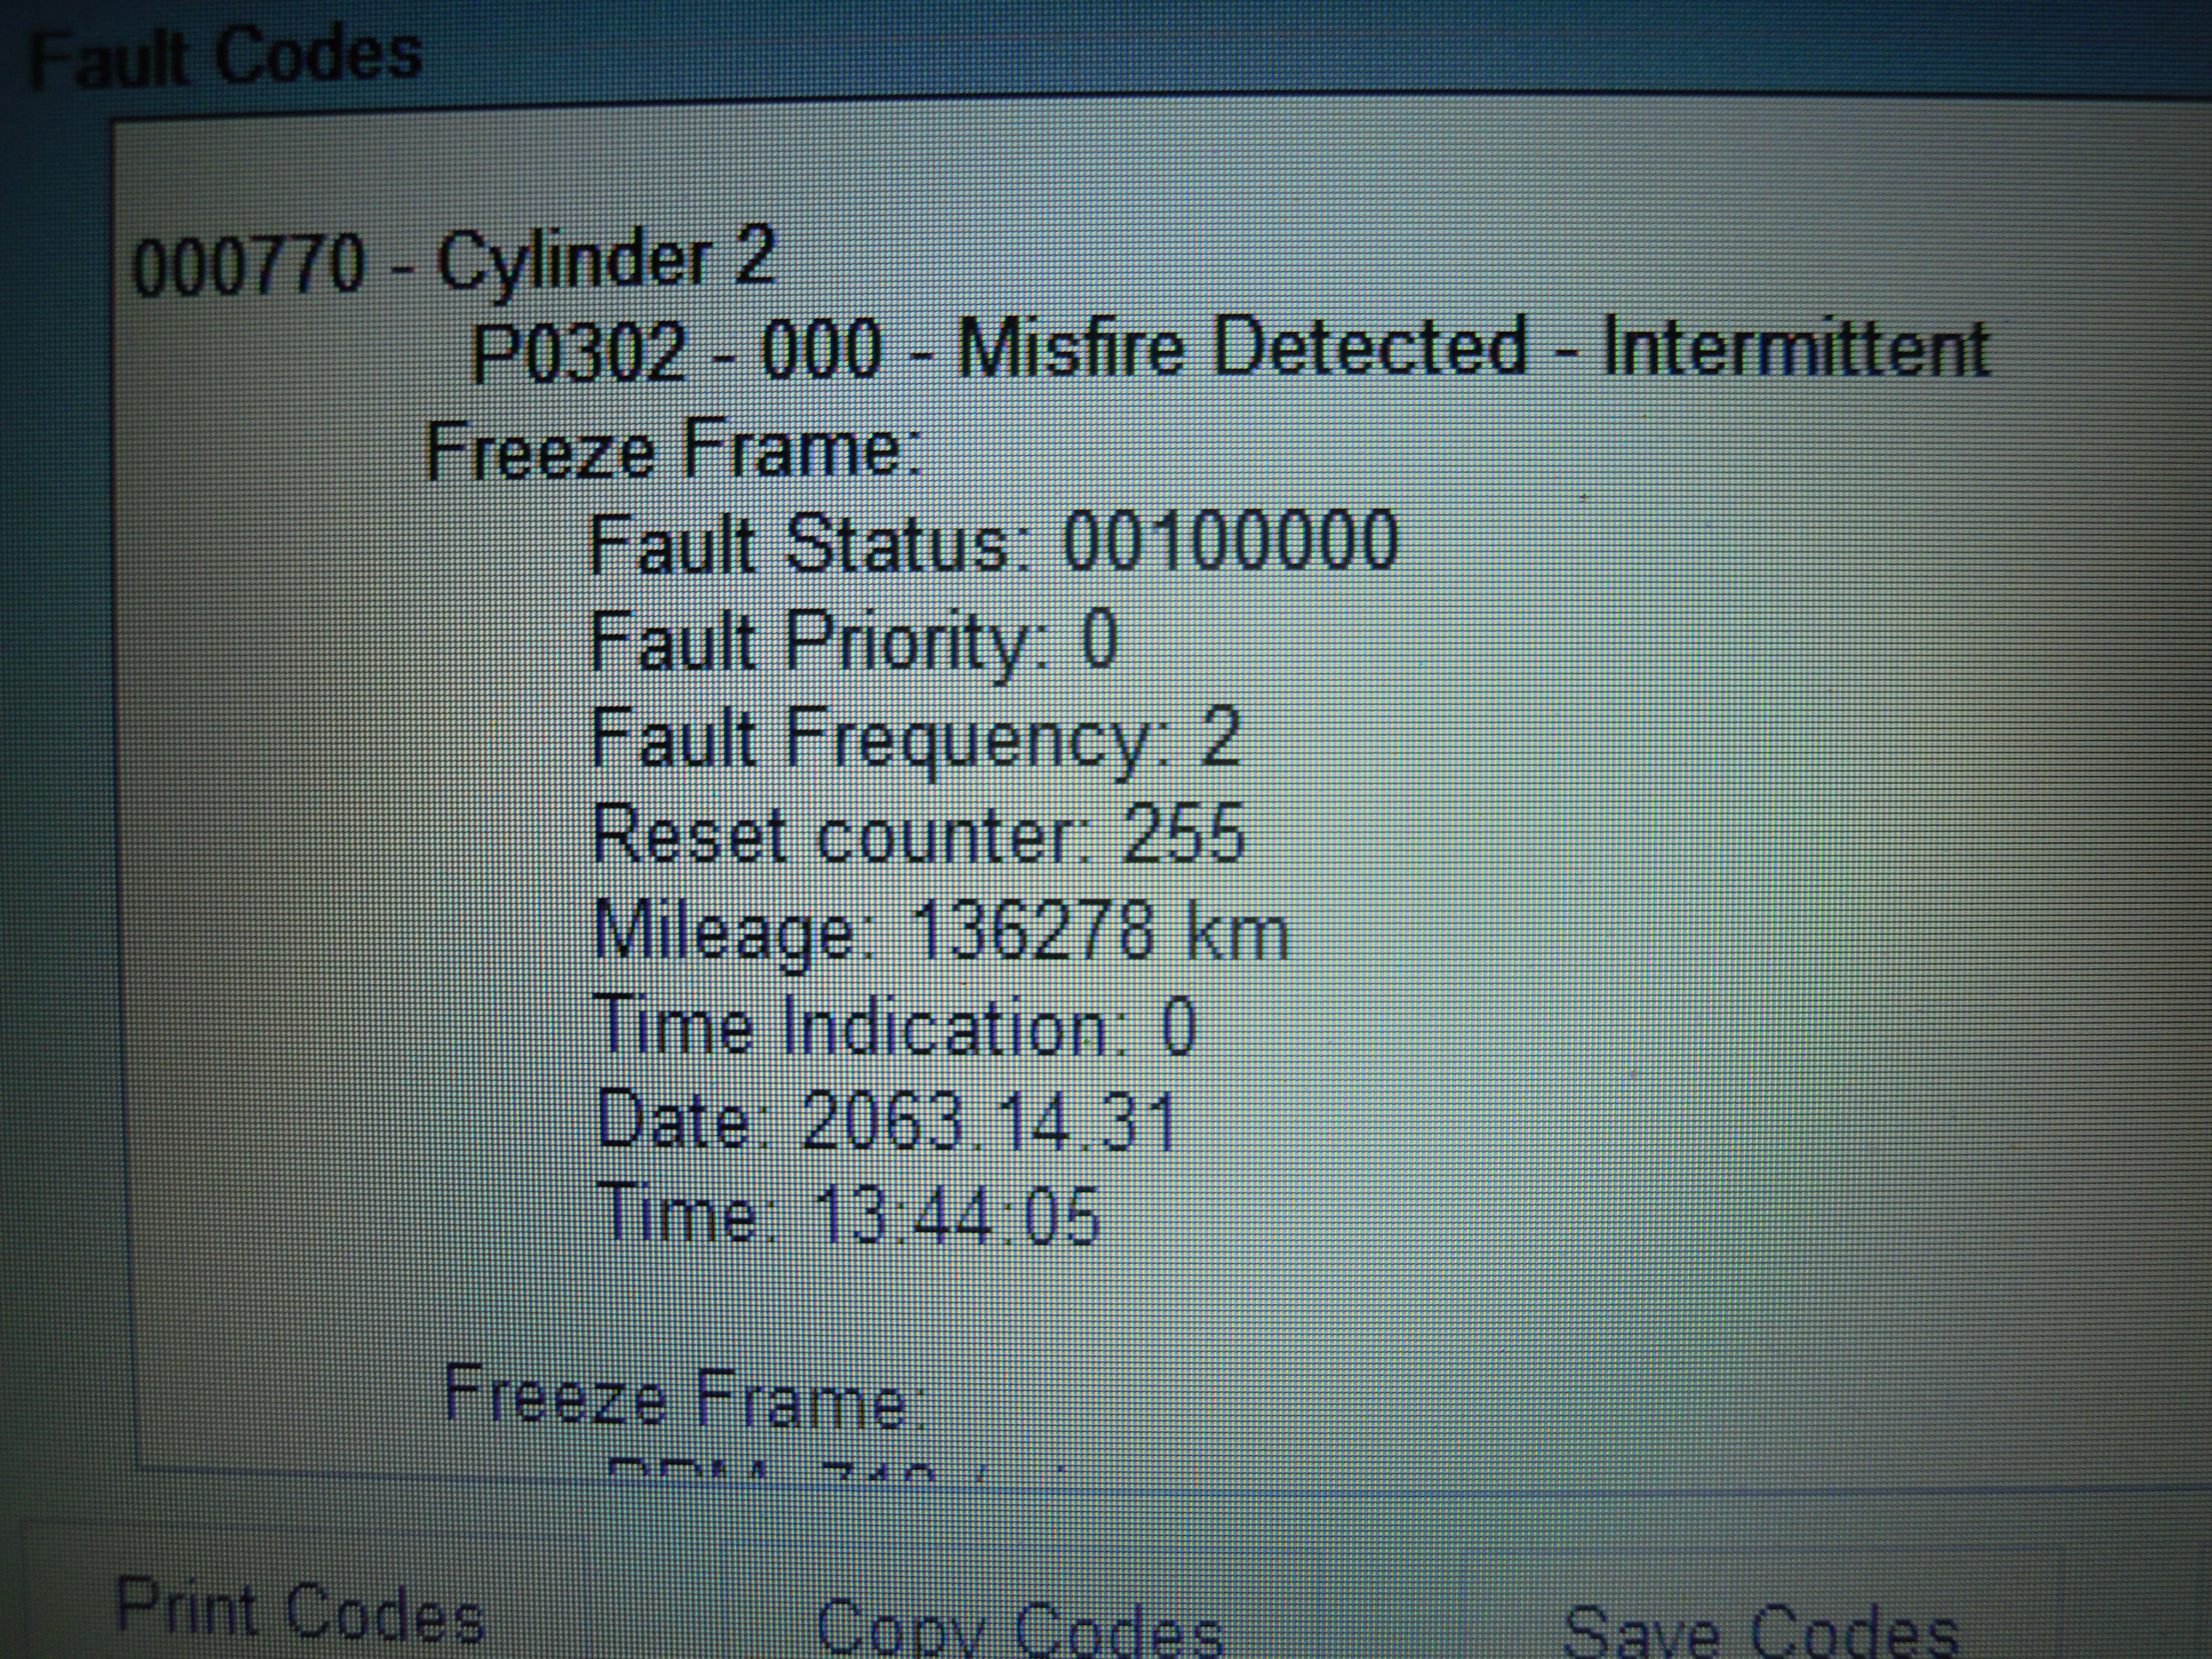
Task: Click the Reset counter 255 line
Action: pos(918,834)
